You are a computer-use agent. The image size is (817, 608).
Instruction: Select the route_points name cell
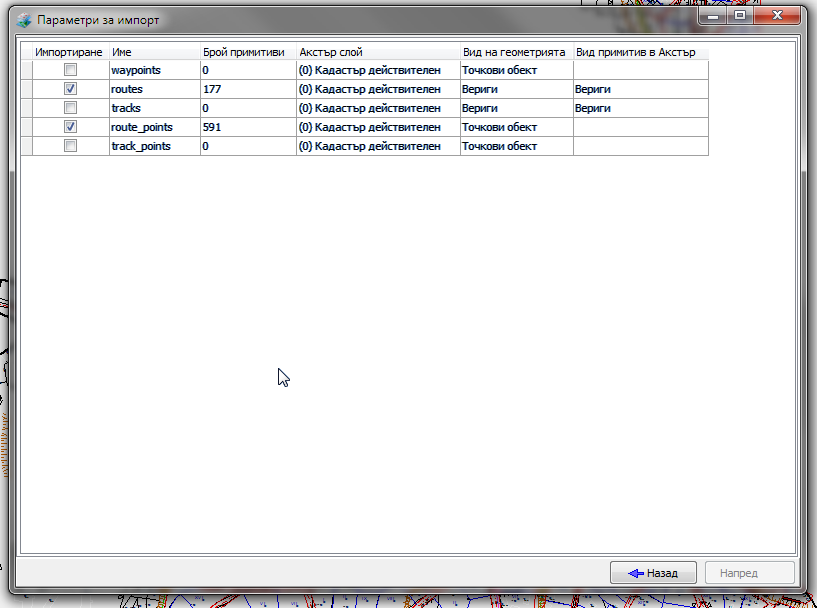coord(154,127)
